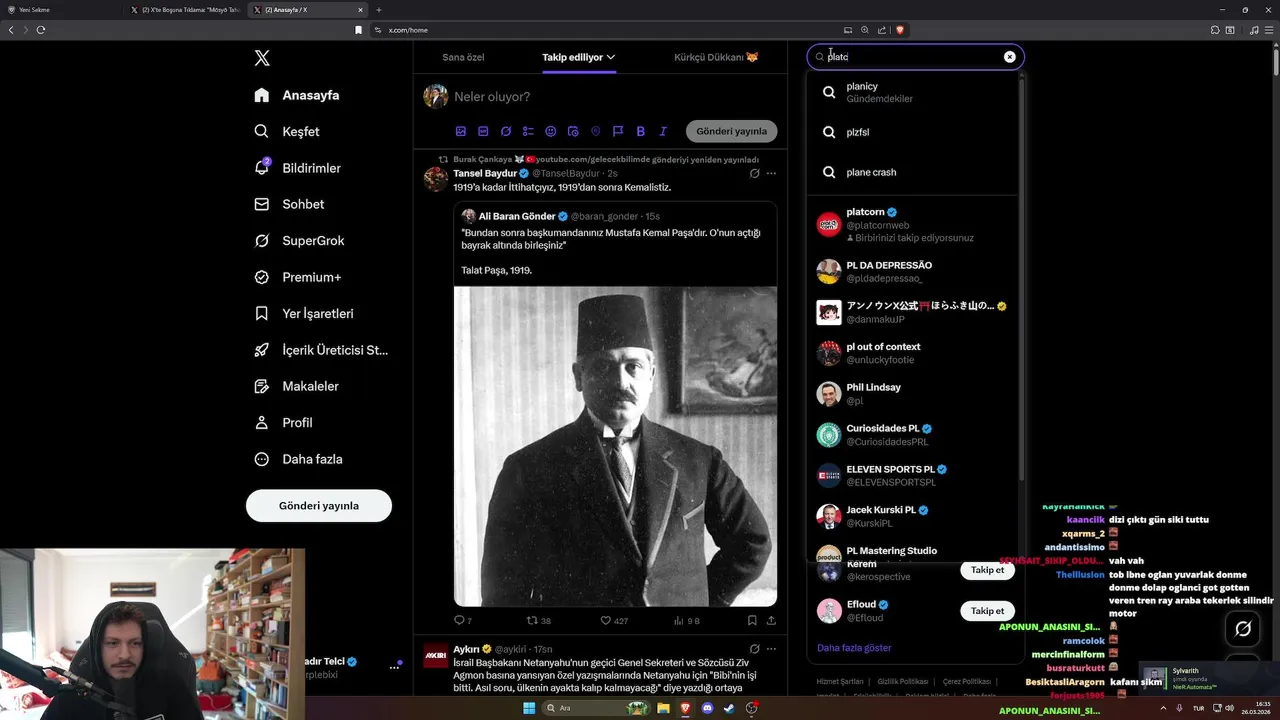The image size is (1280, 720).
Task: Click the Grok icon in the composer
Action: pos(506,131)
